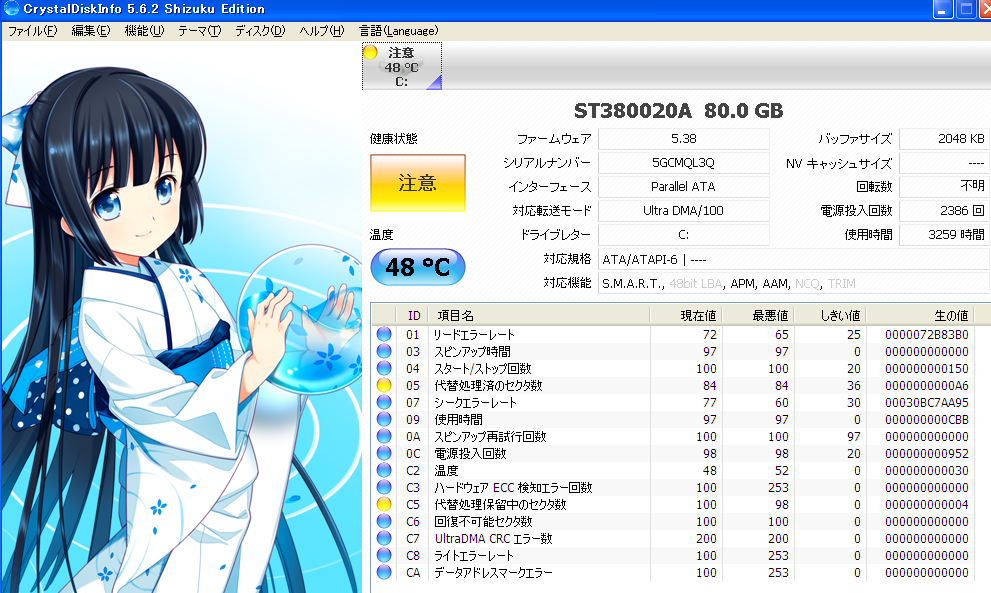Select the 代替処理済のセクタ数 attribute name

[488, 386]
